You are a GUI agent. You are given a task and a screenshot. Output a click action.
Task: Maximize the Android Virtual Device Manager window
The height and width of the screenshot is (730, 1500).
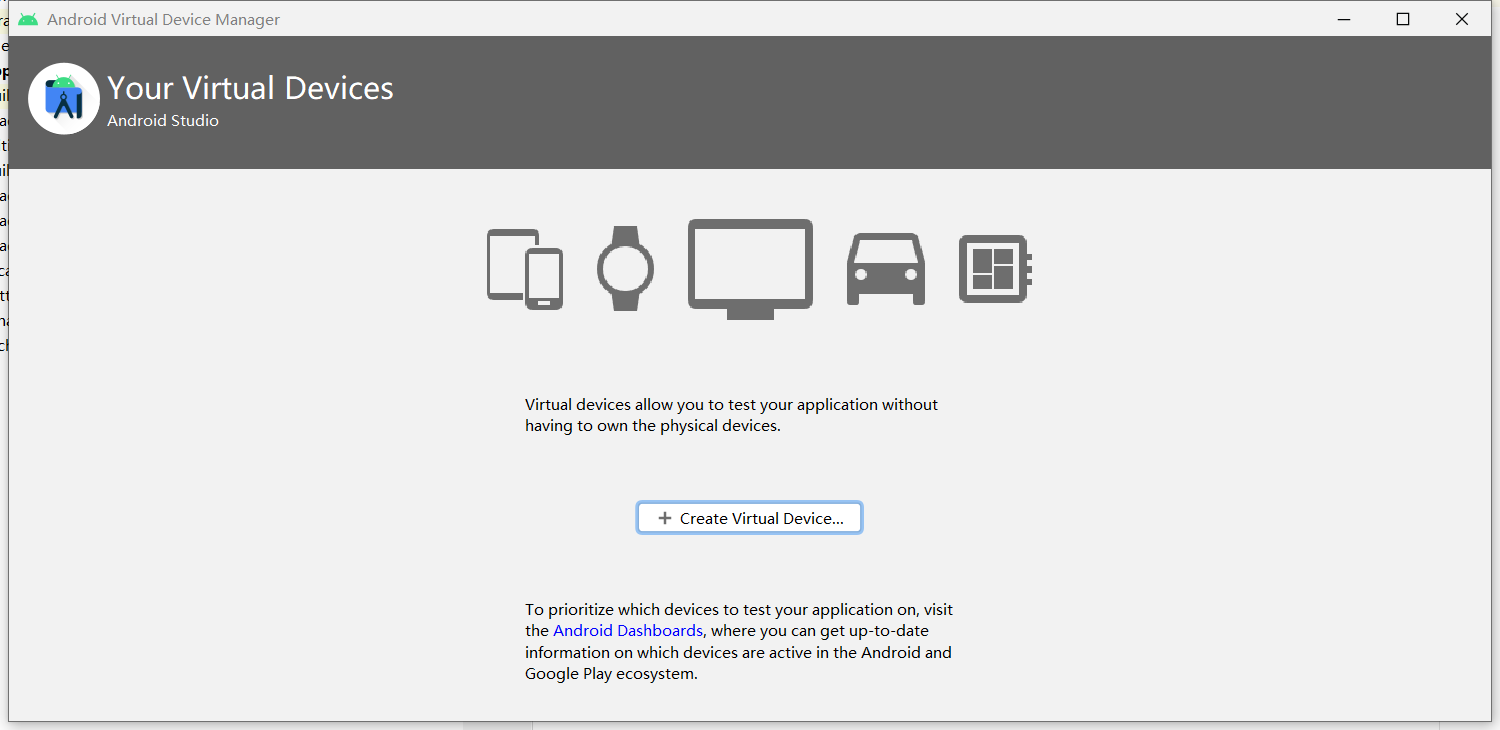tap(1403, 19)
